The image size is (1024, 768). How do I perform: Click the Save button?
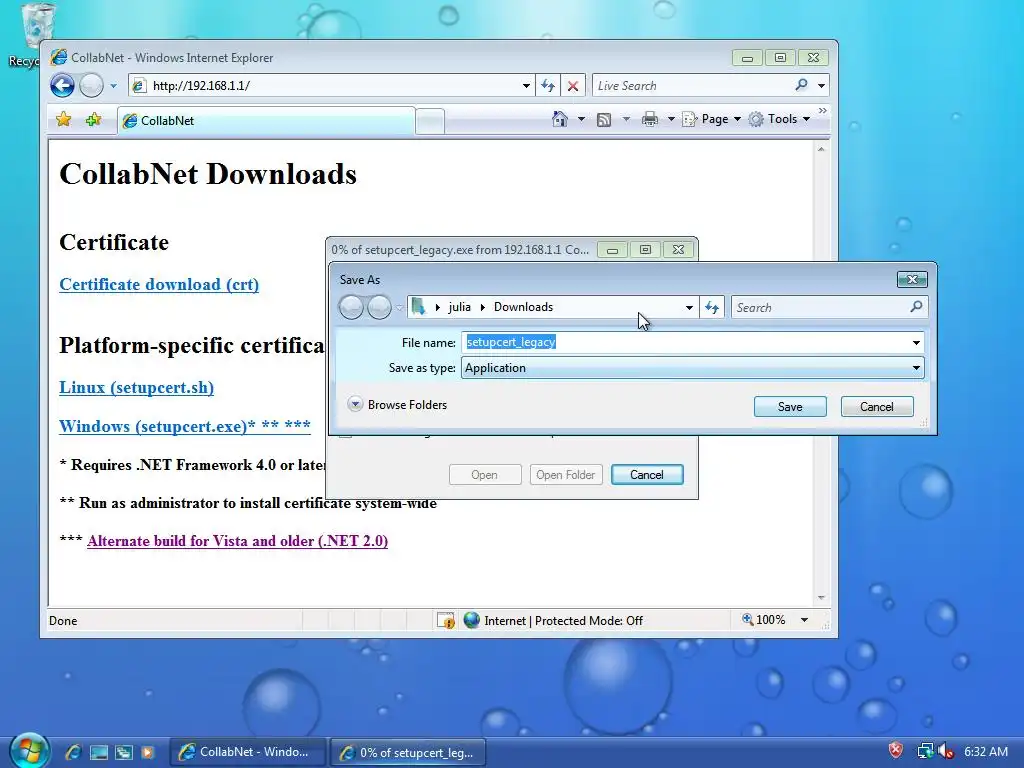790,407
